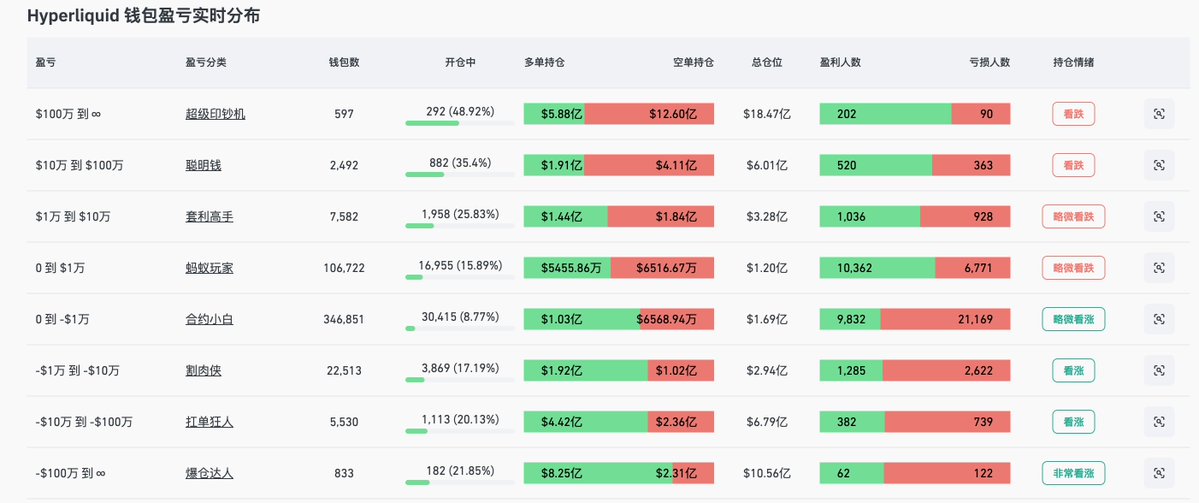This screenshot has width=1199, height=503.
Task: Click 看跌 sentiment tag in 超级印钞机 row
Action: (x=1074, y=114)
